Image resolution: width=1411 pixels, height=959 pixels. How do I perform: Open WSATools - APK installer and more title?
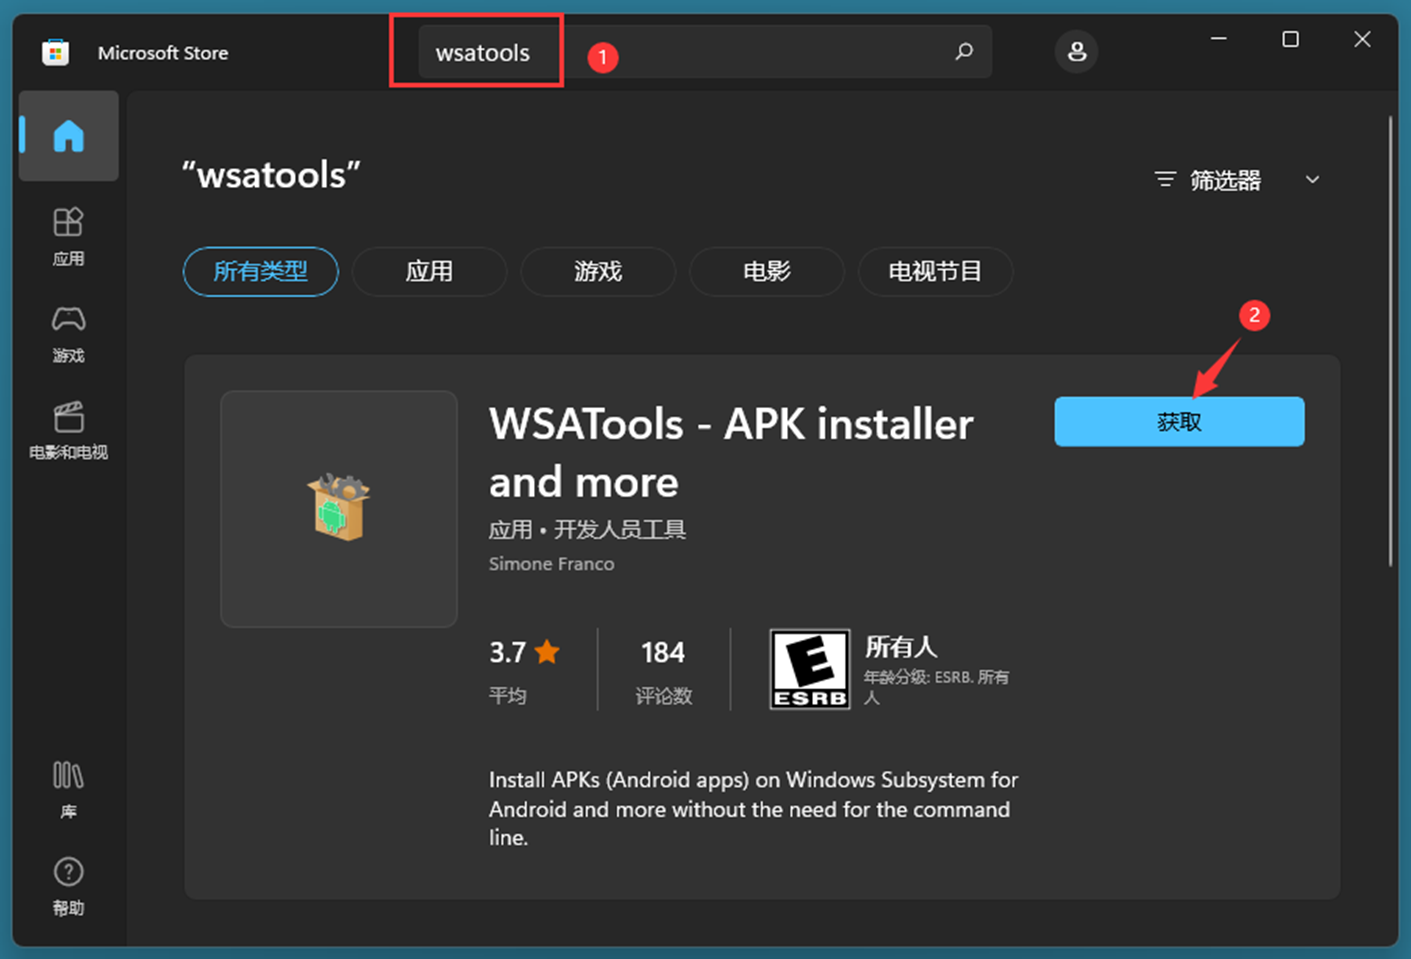click(731, 453)
